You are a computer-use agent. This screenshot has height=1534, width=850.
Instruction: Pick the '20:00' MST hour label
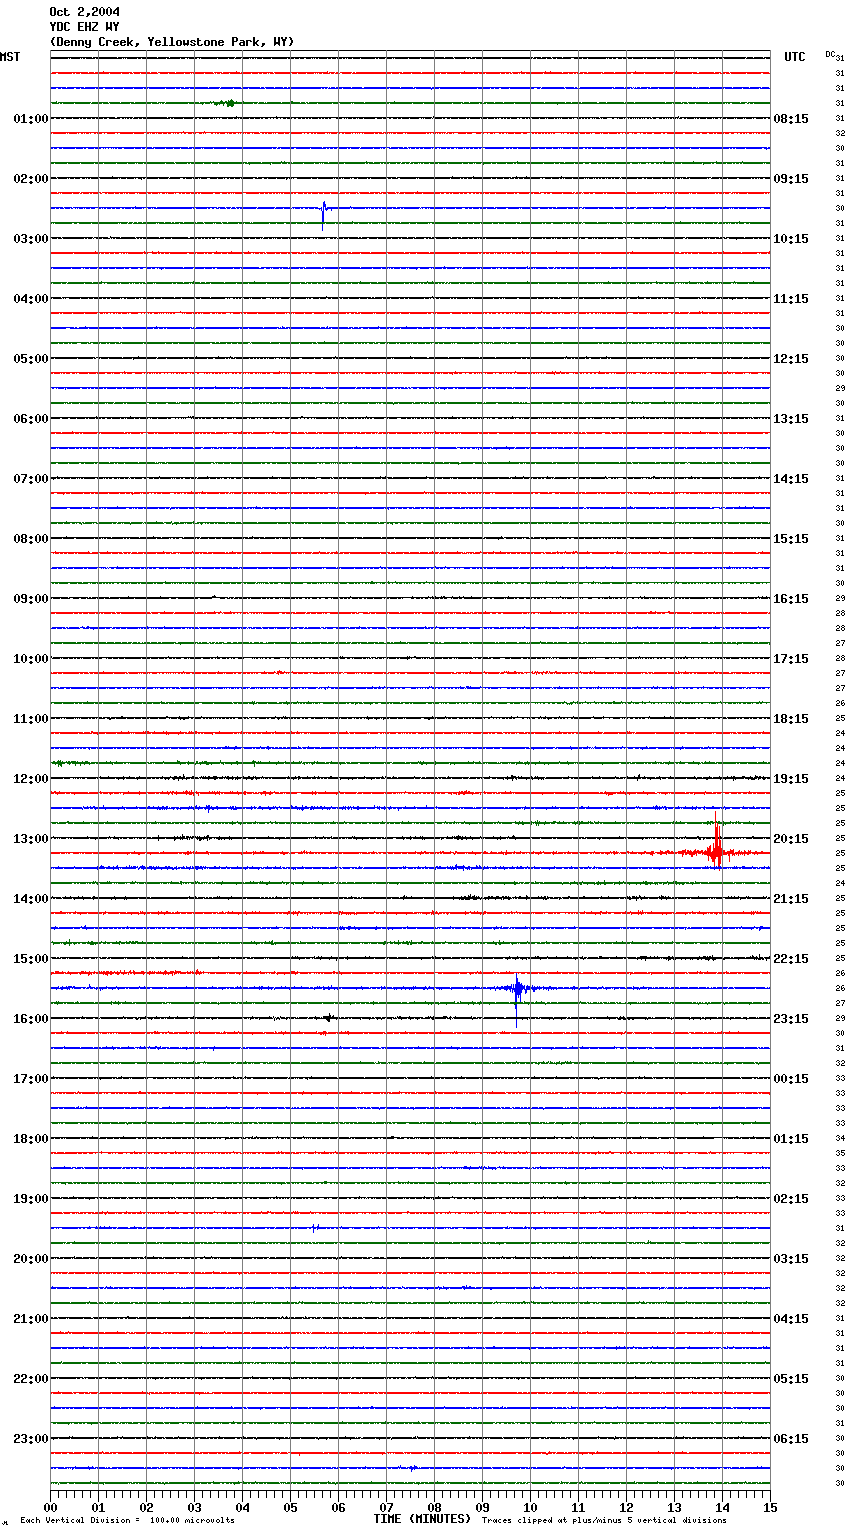click(x=30, y=1259)
